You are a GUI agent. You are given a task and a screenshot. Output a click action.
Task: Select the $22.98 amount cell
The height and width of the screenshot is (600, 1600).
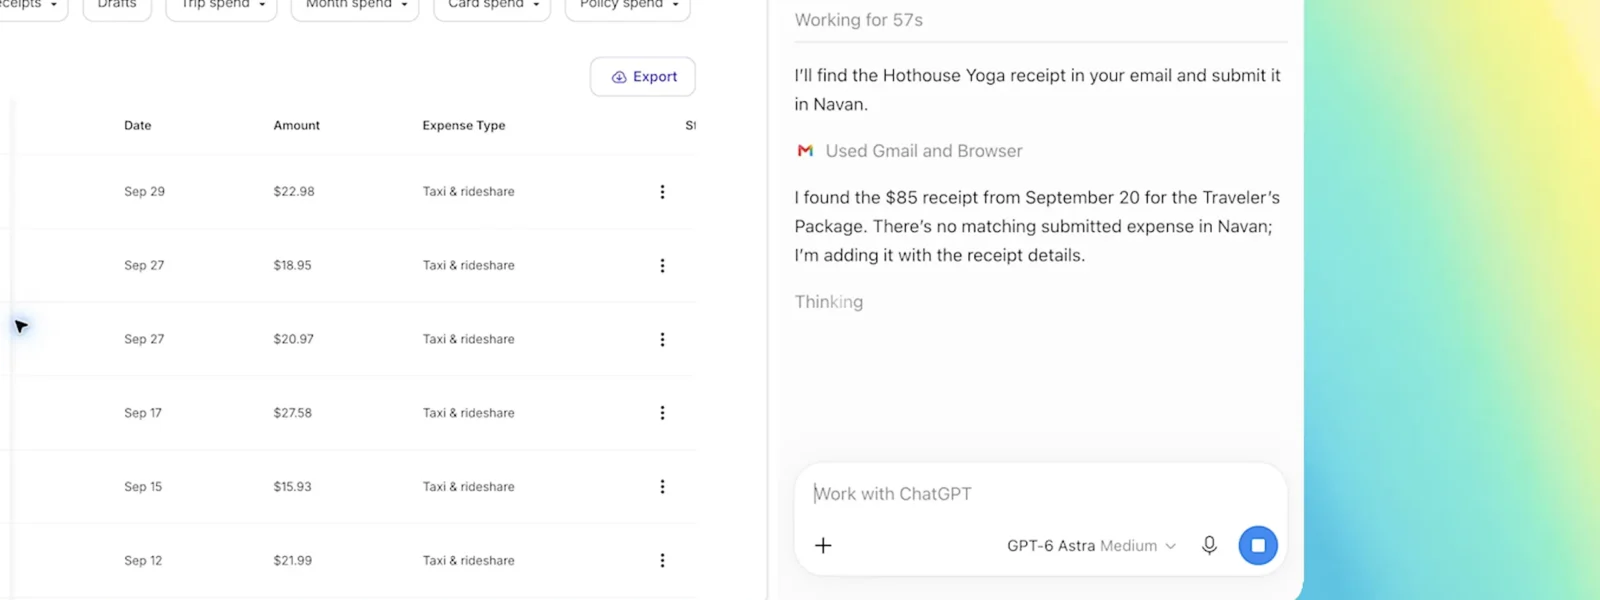click(x=294, y=192)
